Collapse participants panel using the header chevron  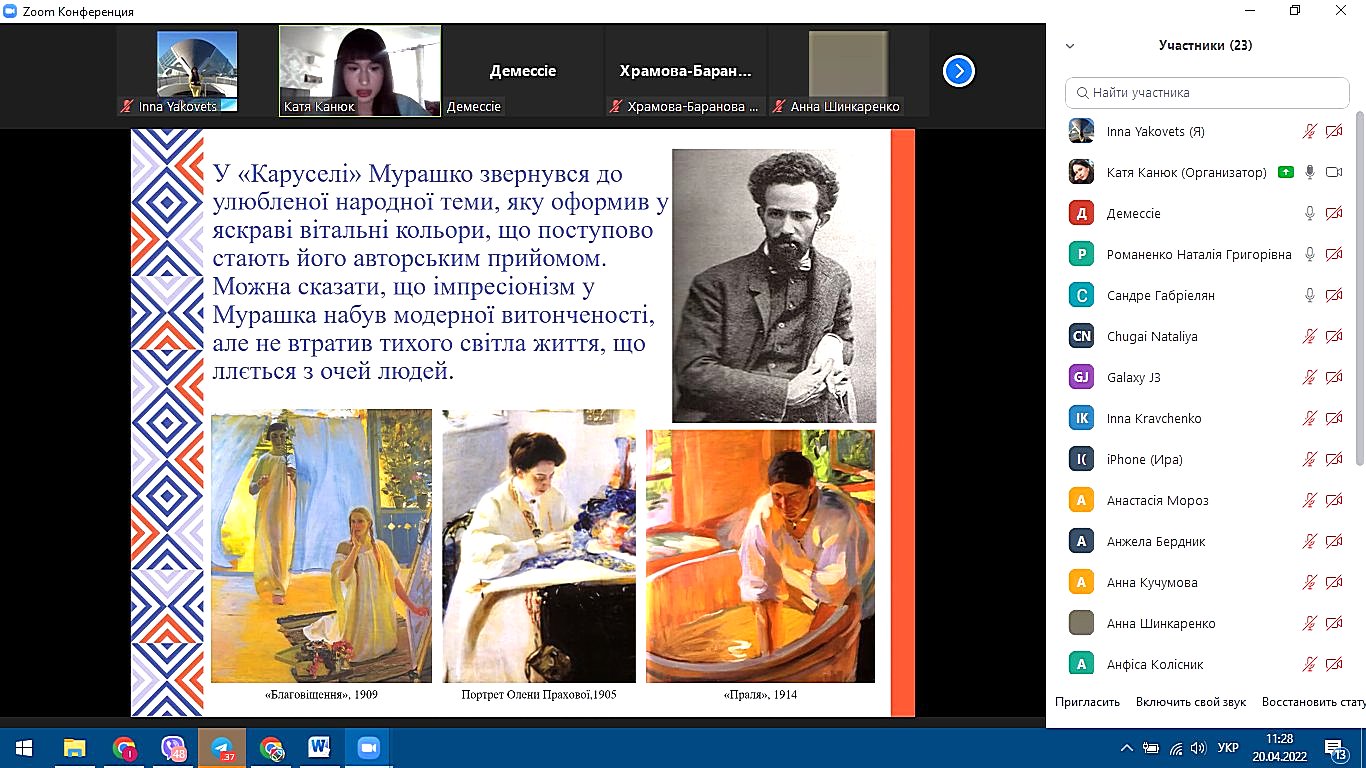point(1070,46)
